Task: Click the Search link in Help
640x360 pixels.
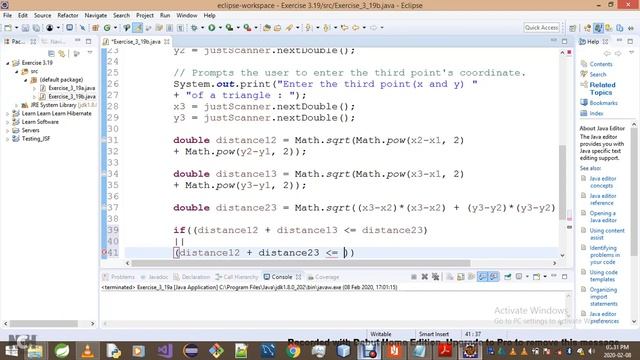Action: click(x=598, y=74)
